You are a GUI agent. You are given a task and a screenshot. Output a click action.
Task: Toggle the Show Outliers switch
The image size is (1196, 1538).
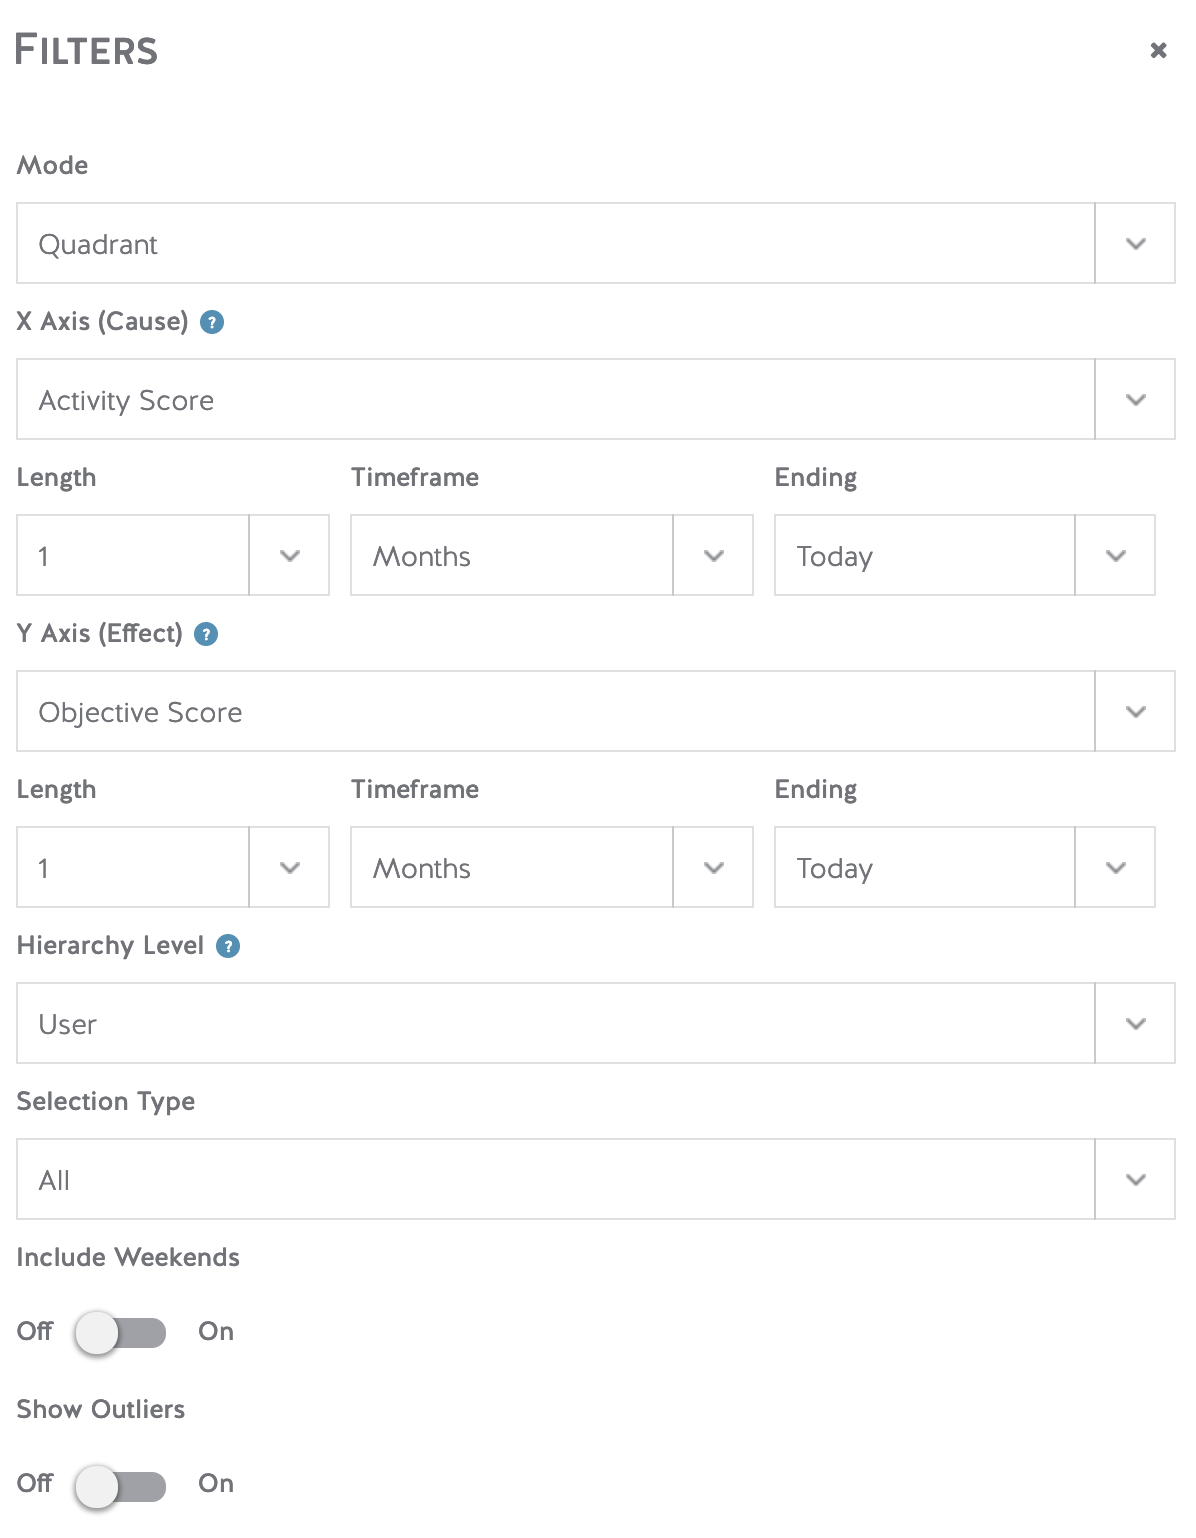coord(121,1484)
